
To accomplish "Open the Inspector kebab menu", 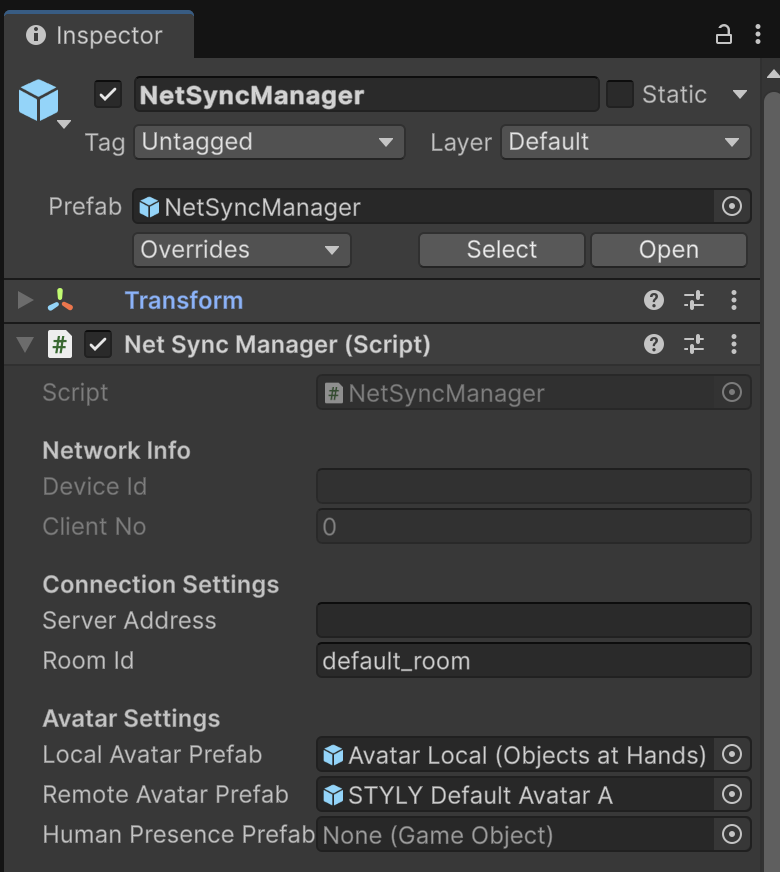I will point(758,34).
